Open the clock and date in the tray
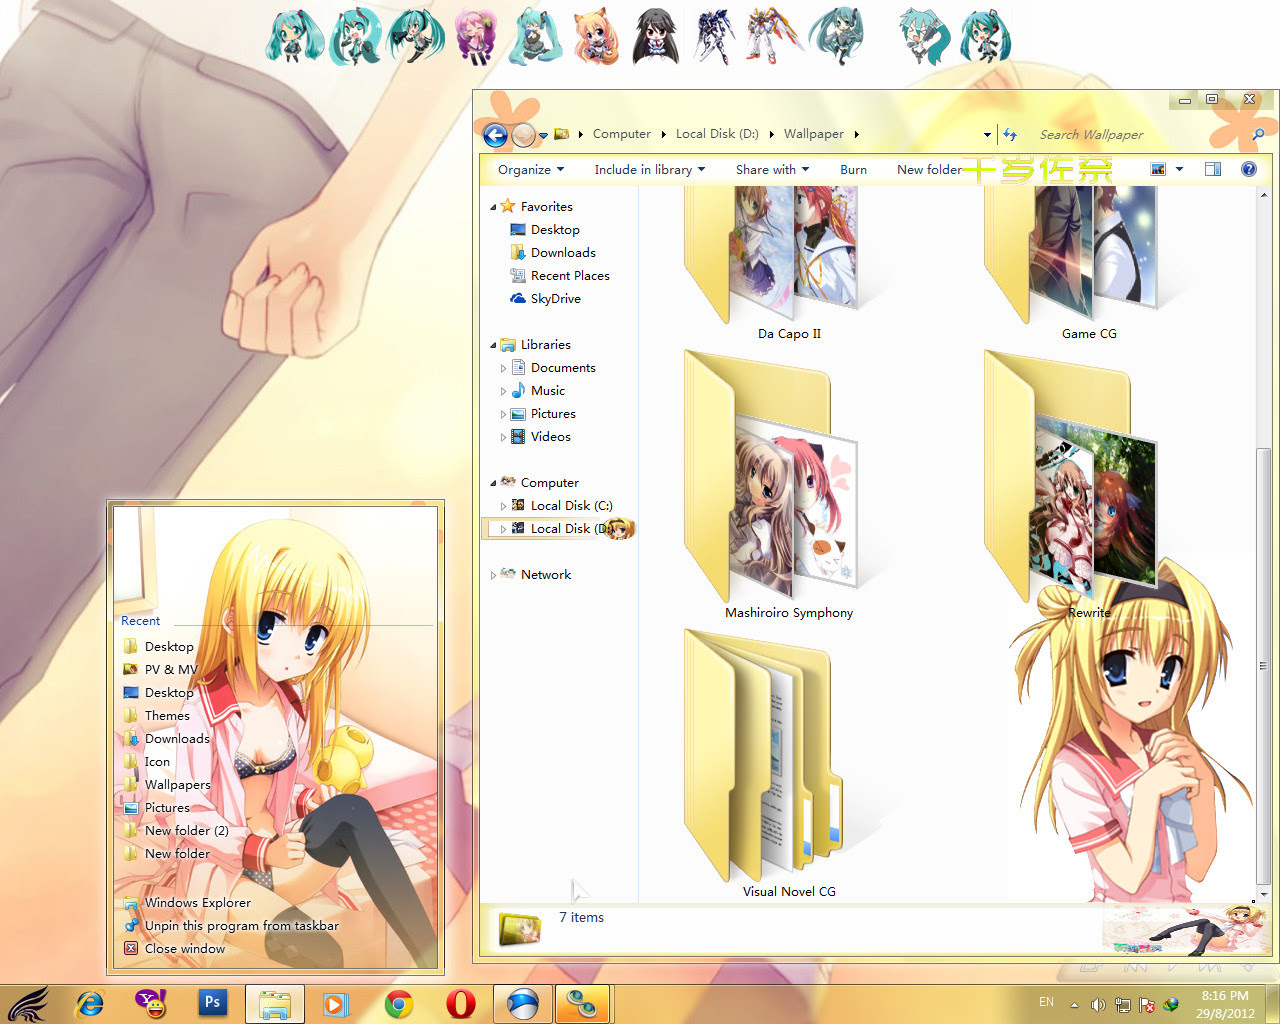 coord(1225,1004)
